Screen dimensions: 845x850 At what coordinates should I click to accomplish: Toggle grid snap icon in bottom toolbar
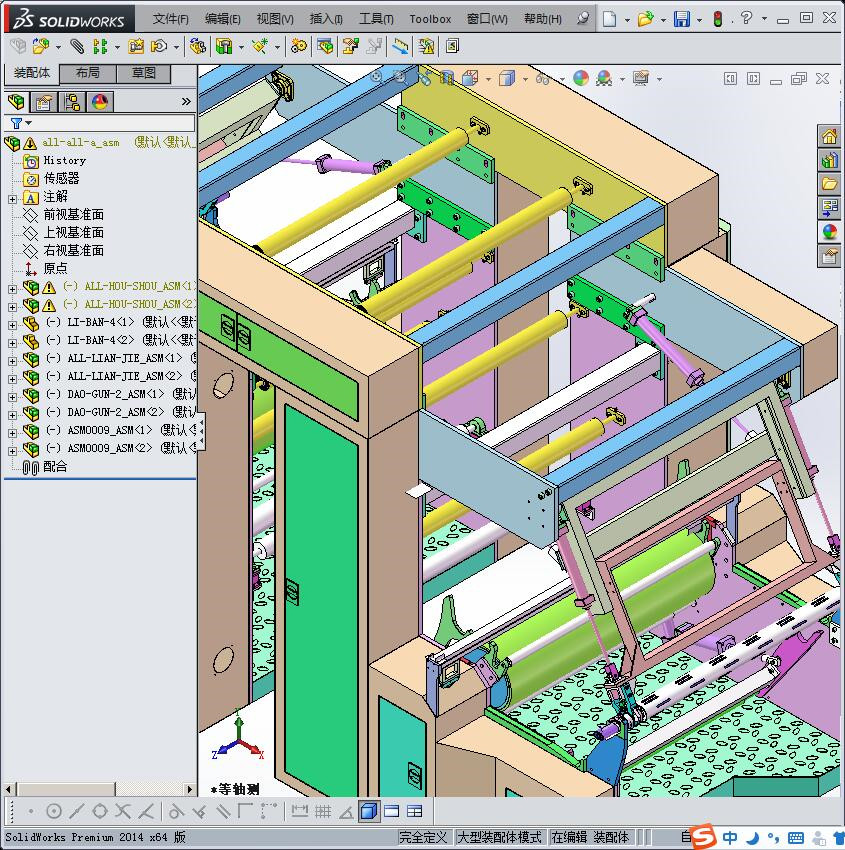(x=323, y=812)
